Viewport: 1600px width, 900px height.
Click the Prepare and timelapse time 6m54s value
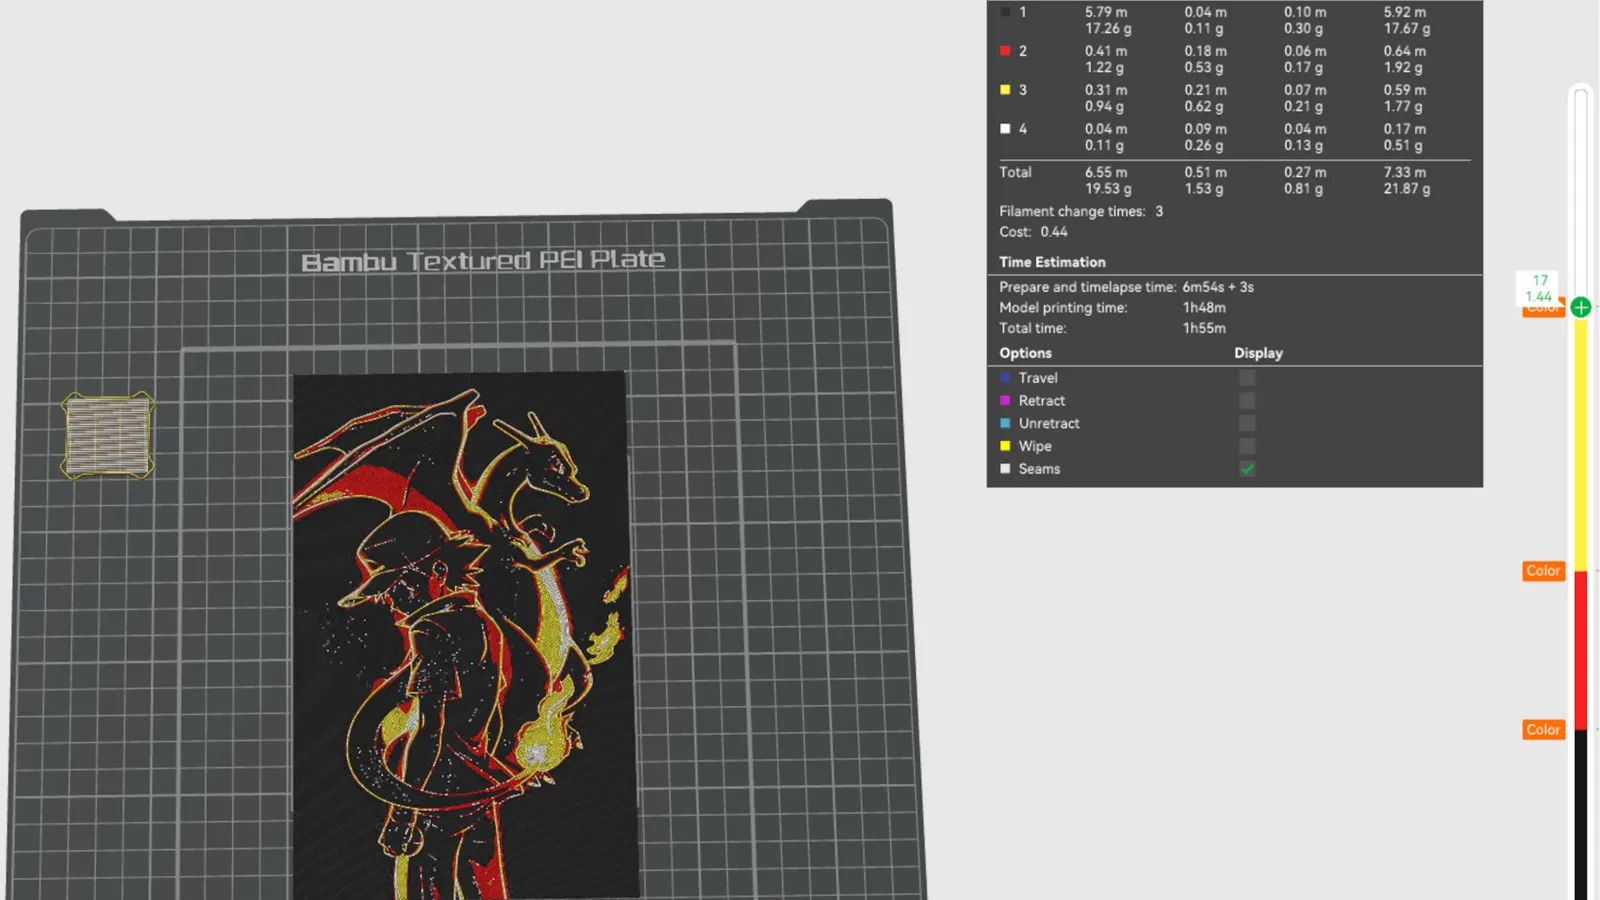point(1218,287)
